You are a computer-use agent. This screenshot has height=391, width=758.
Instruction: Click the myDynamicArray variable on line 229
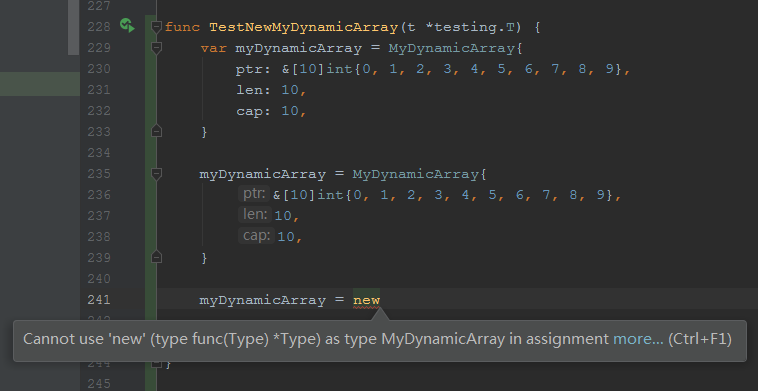298,48
